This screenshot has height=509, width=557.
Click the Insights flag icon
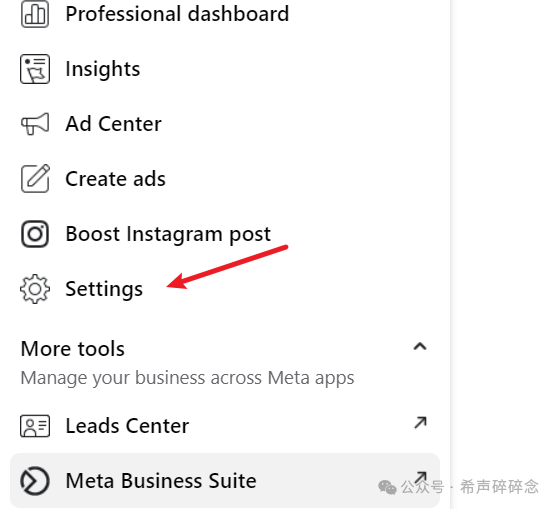pyautogui.click(x=35, y=69)
